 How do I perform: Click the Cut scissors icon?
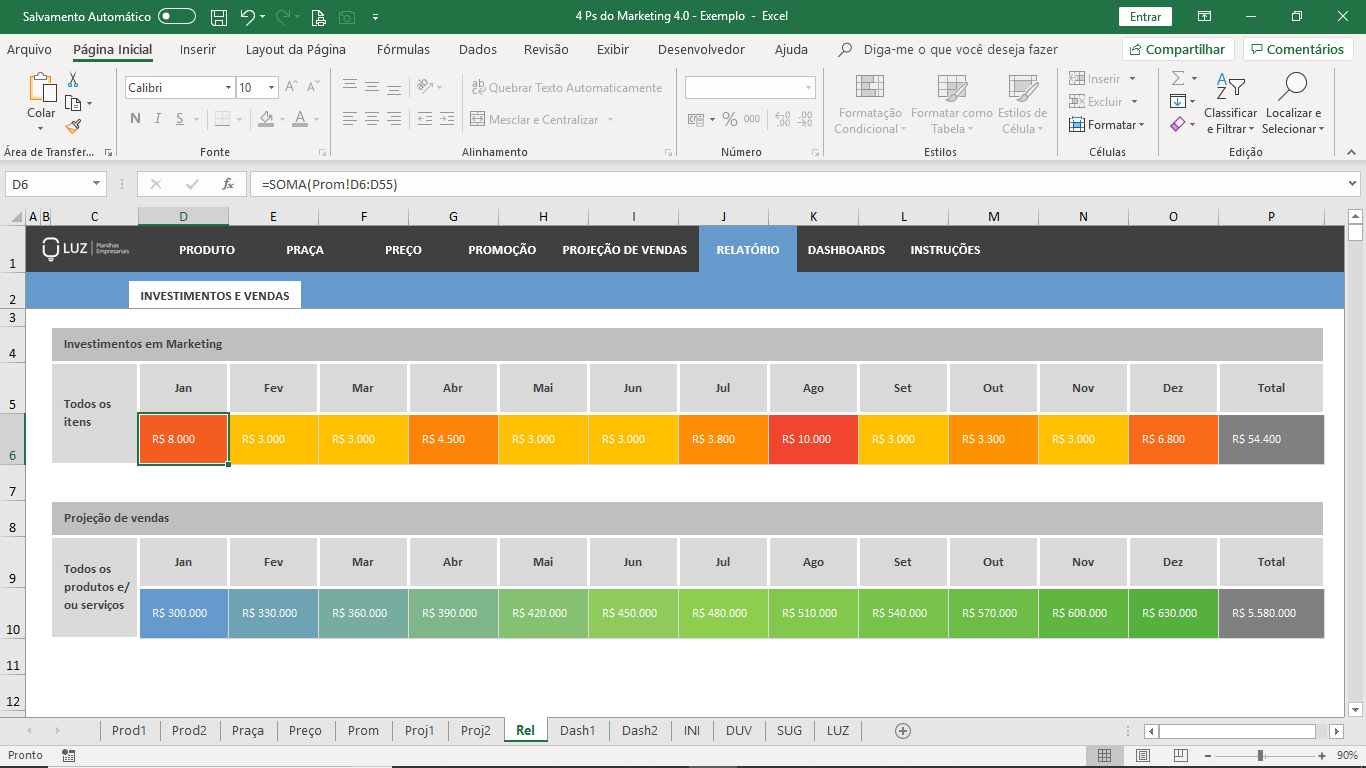pyautogui.click(x=73, y=80)
